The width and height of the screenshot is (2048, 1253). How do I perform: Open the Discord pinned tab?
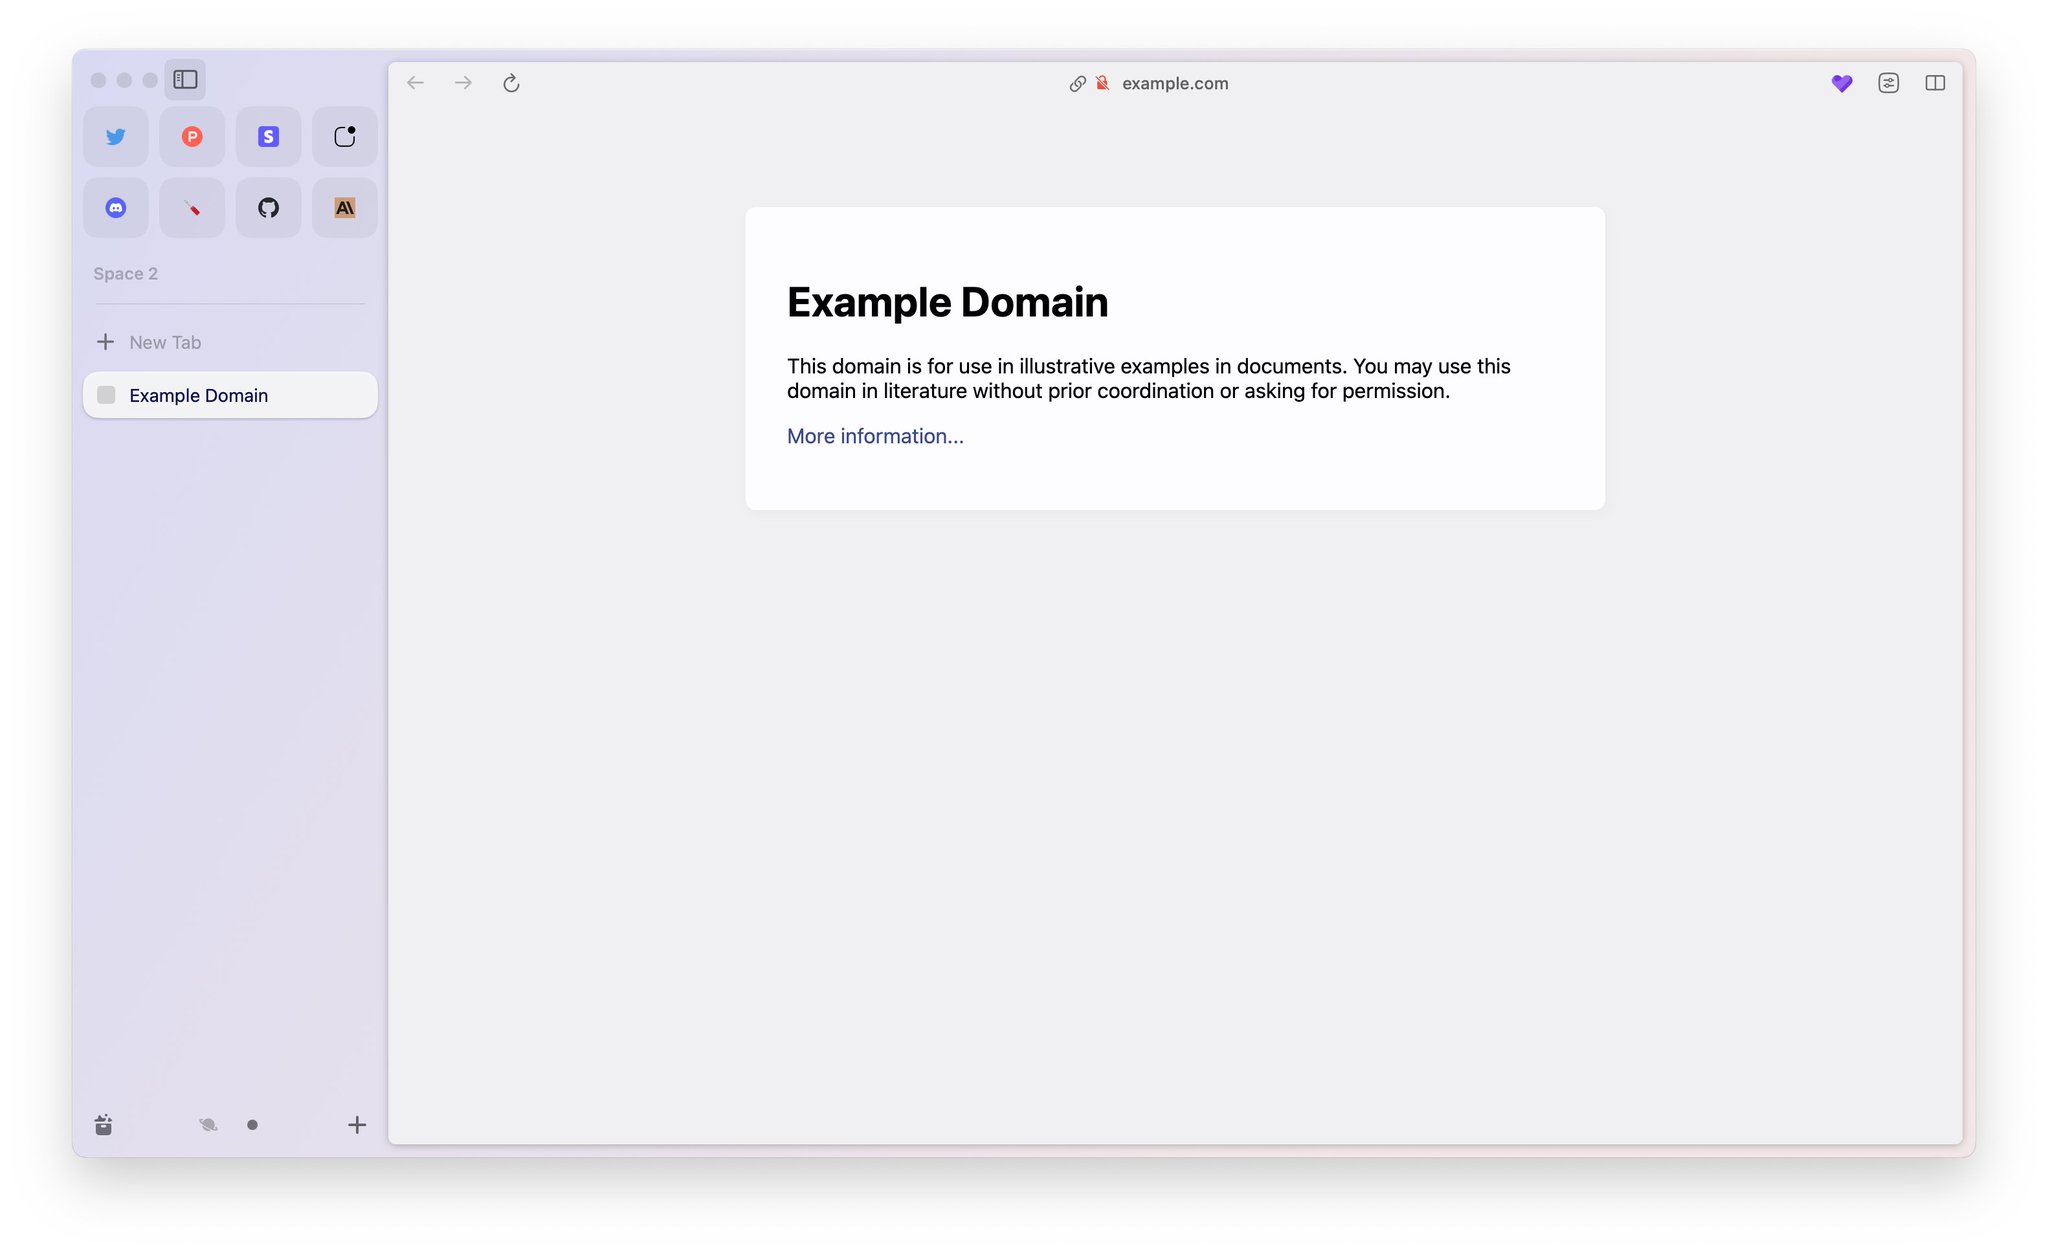click(x=115, y=207)
